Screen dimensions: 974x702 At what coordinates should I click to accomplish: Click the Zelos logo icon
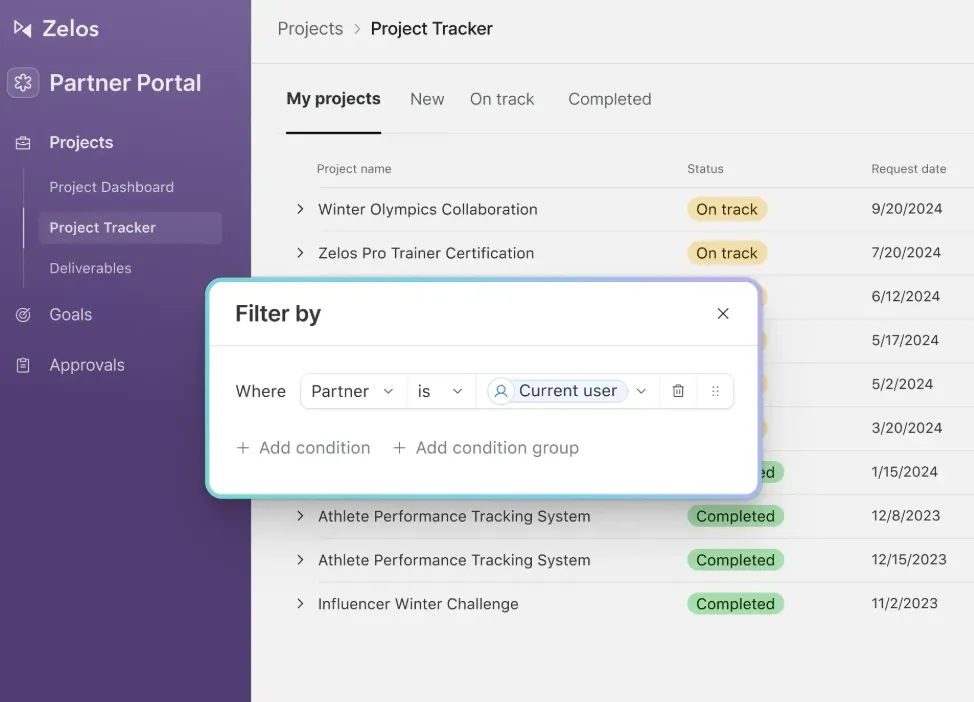23,29
